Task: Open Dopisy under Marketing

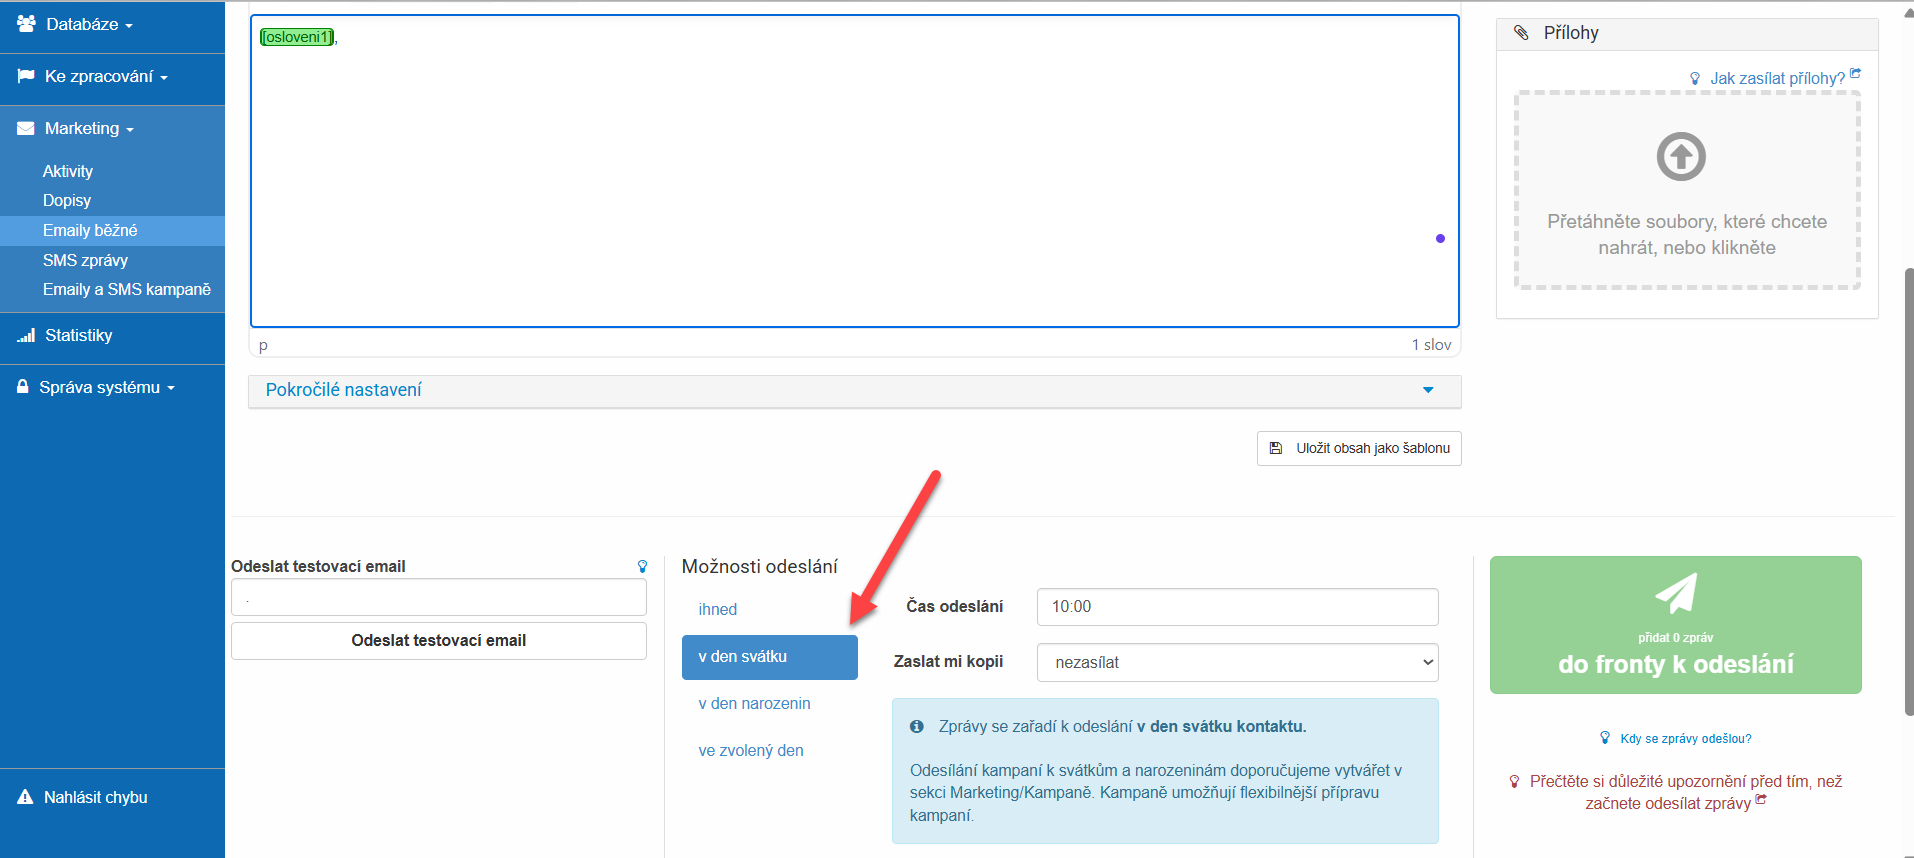Action: [67, 201]
